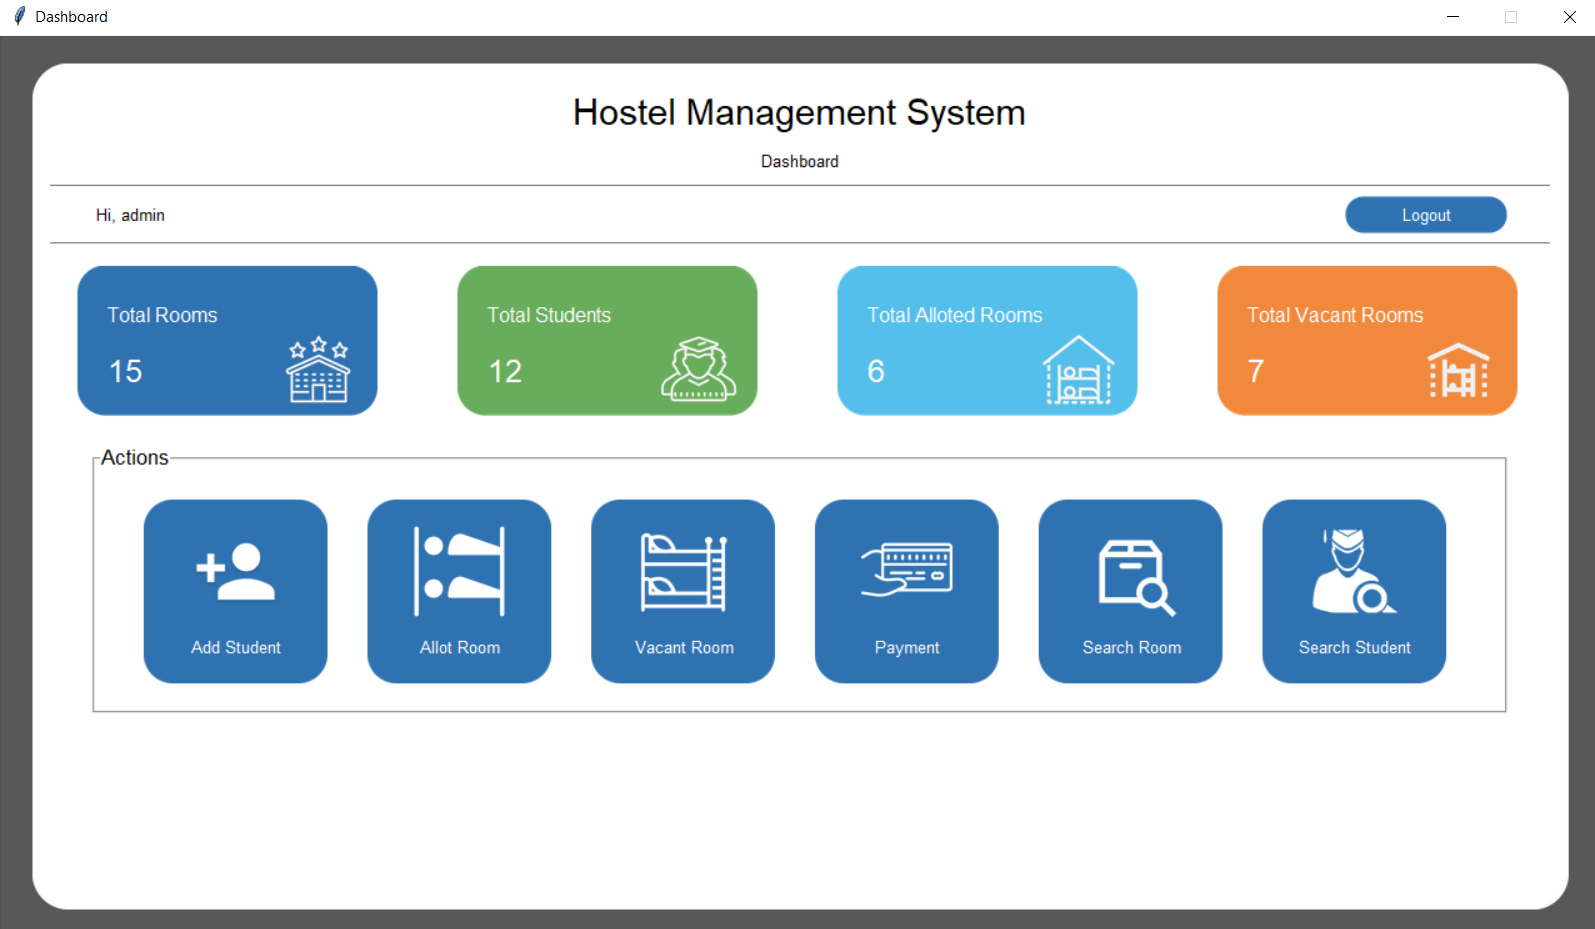Click the Total Alloted Rooms count 6
1595x929 pixels.
[x=876, y=372]
